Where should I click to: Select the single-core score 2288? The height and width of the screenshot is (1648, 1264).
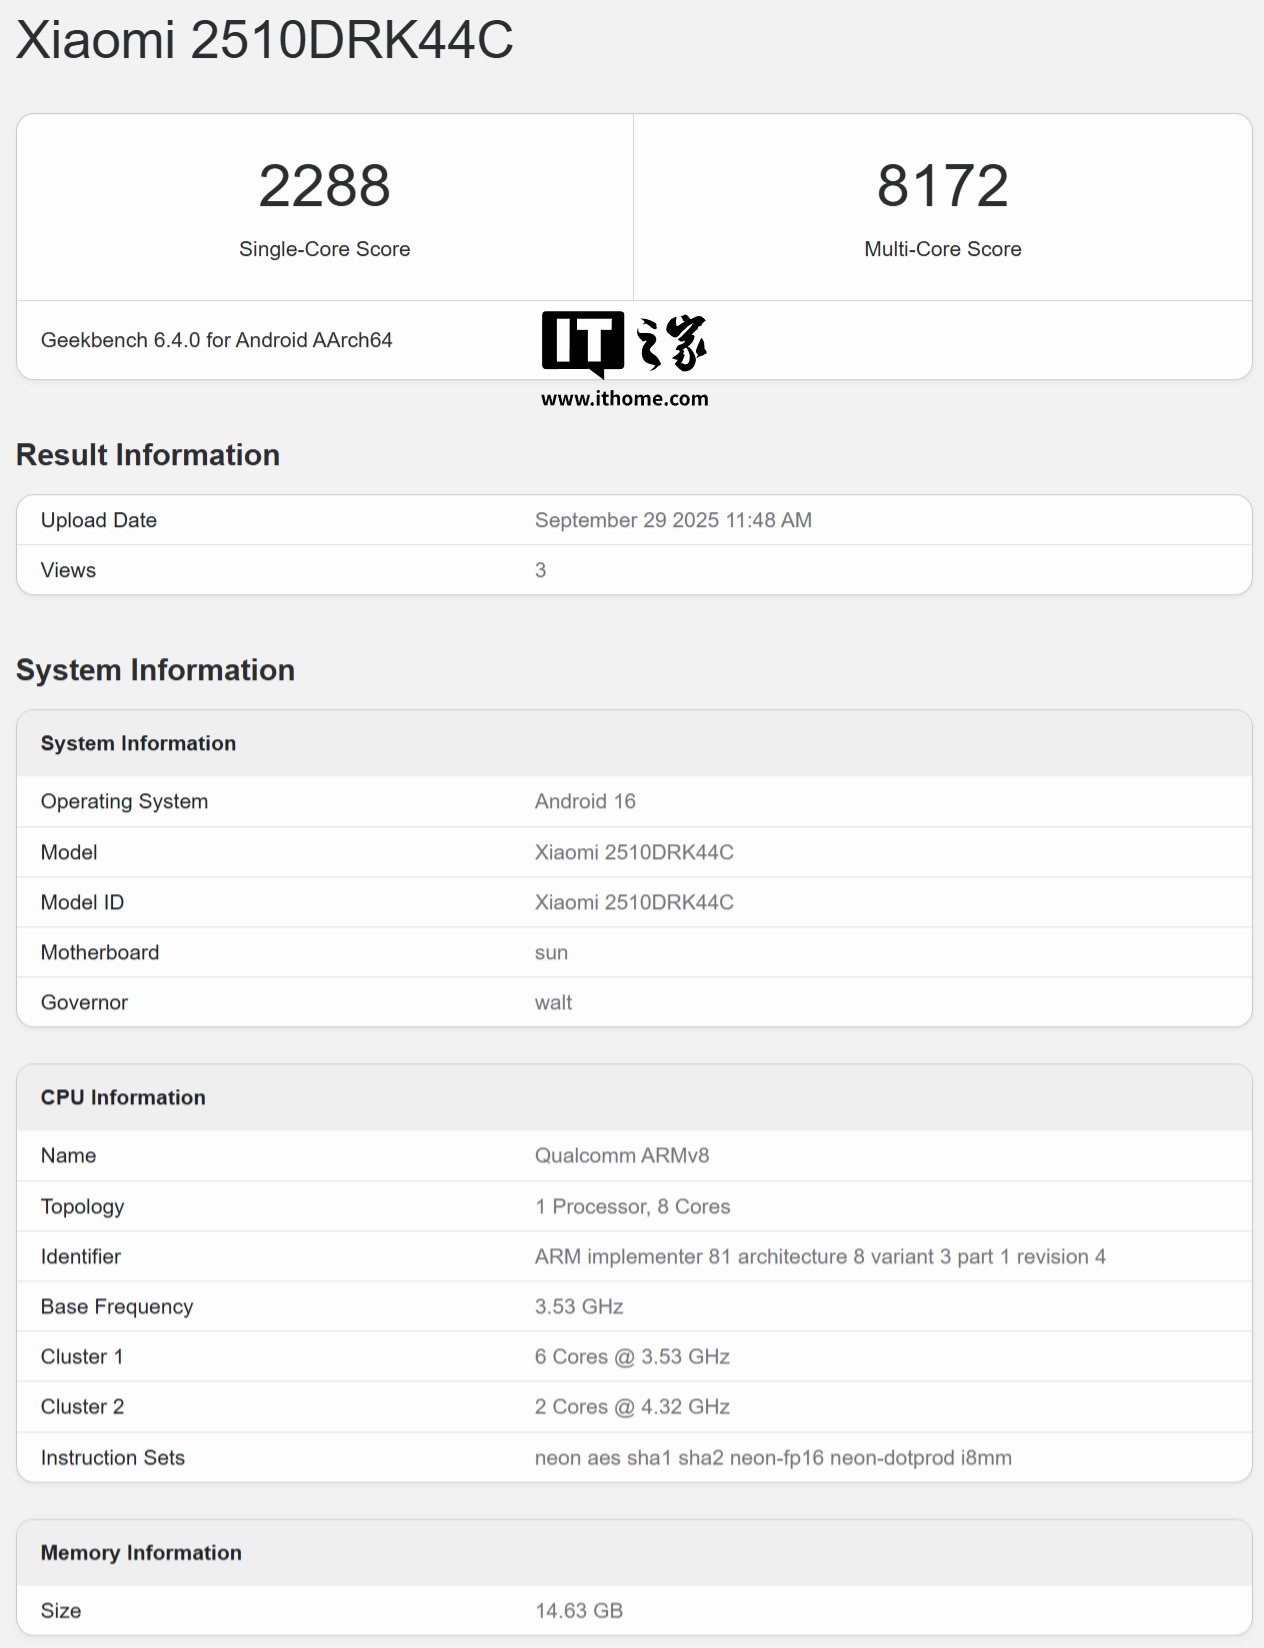point(324,186)
